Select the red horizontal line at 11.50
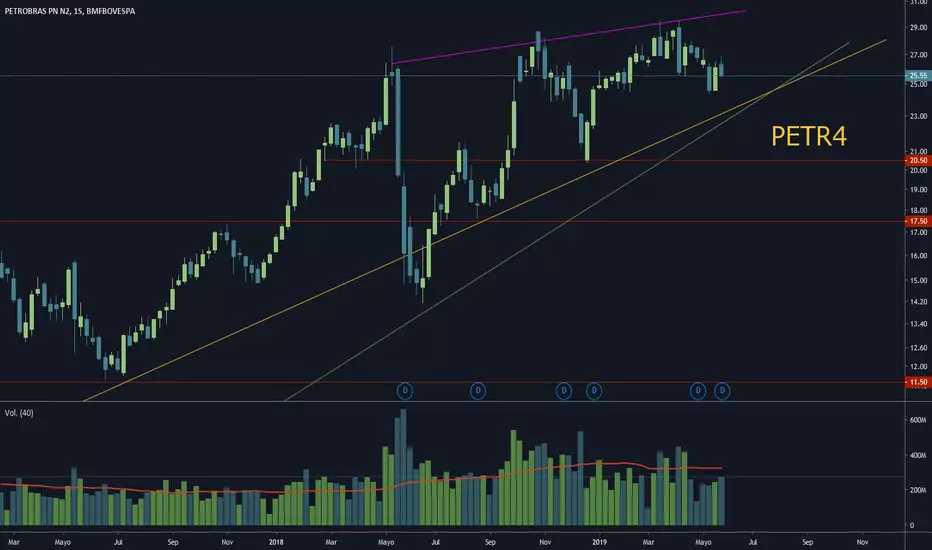This screenshot has height=550, width=932. 452,382
